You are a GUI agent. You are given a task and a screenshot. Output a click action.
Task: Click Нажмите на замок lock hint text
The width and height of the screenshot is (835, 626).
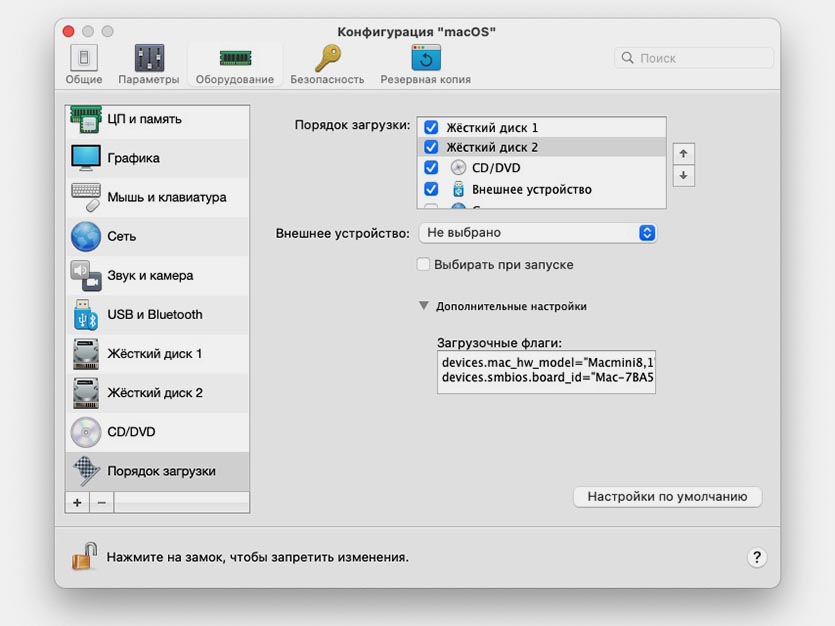point(258,557)
